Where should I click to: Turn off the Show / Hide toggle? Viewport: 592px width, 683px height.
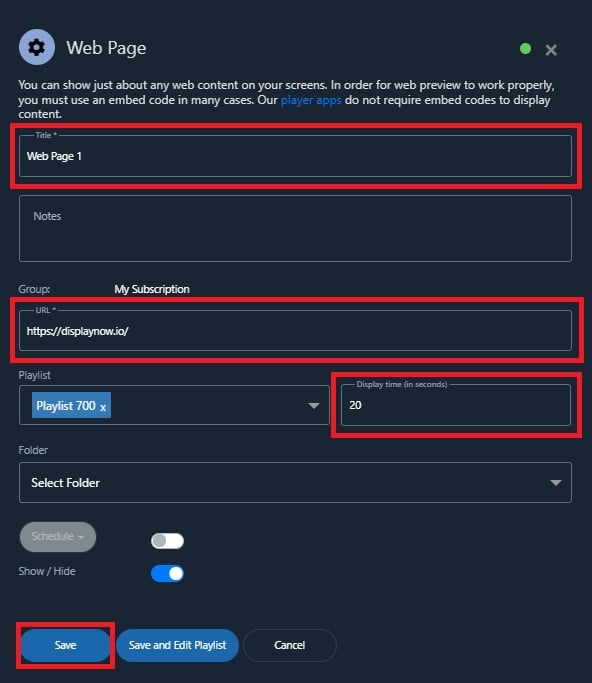[167, 574]
